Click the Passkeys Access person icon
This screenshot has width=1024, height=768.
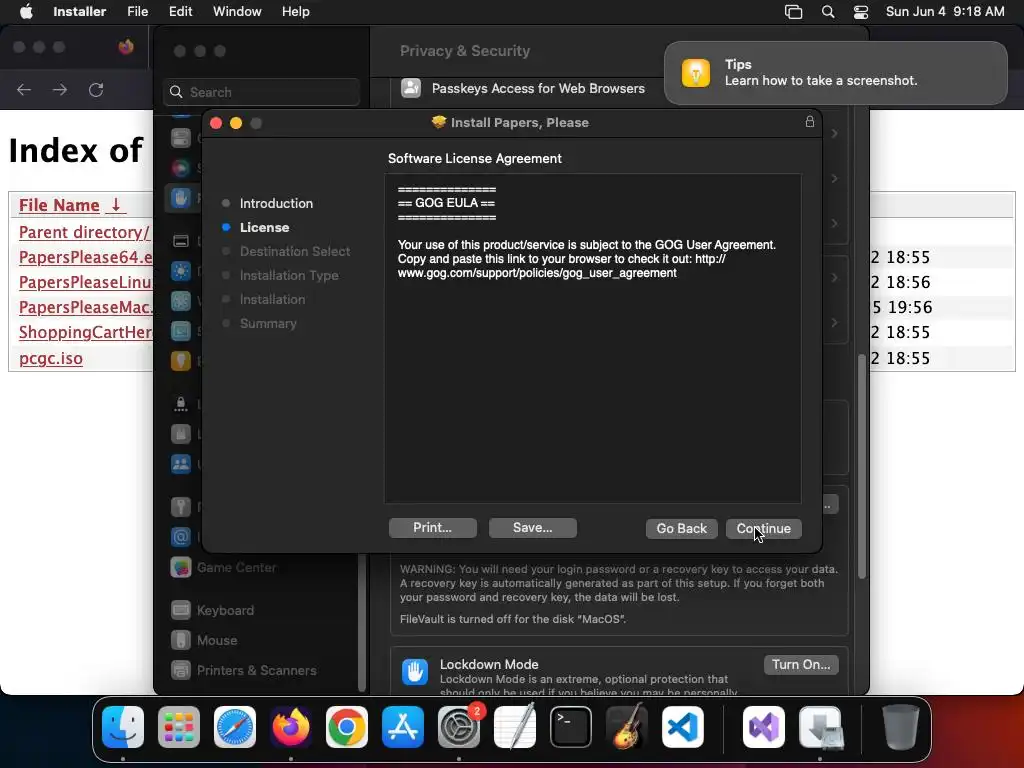(411, 88)
